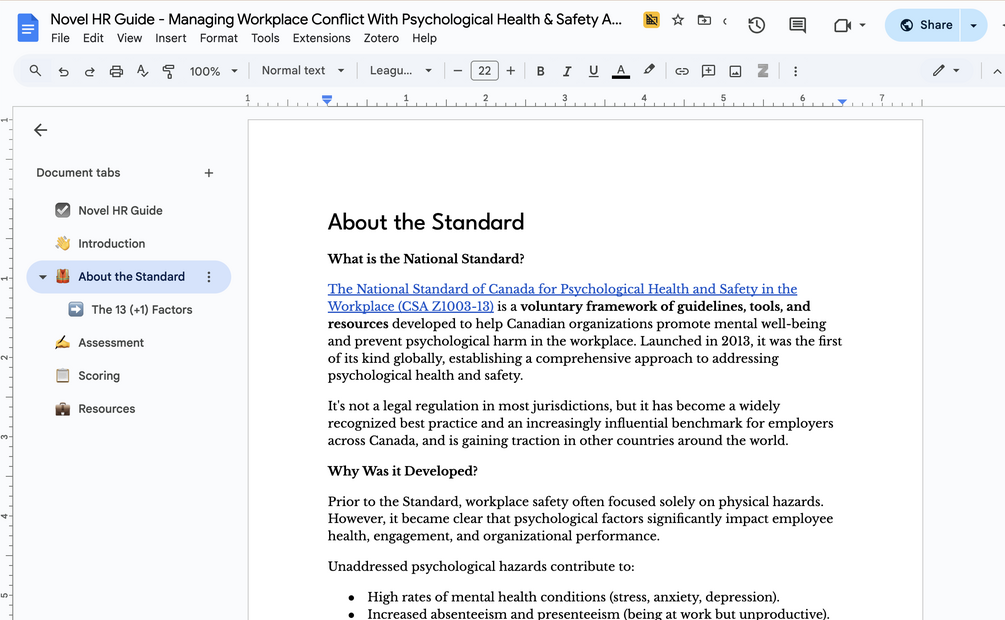Run spelling and grammar check
1005x620 pixels.
[x=142, y=71]
